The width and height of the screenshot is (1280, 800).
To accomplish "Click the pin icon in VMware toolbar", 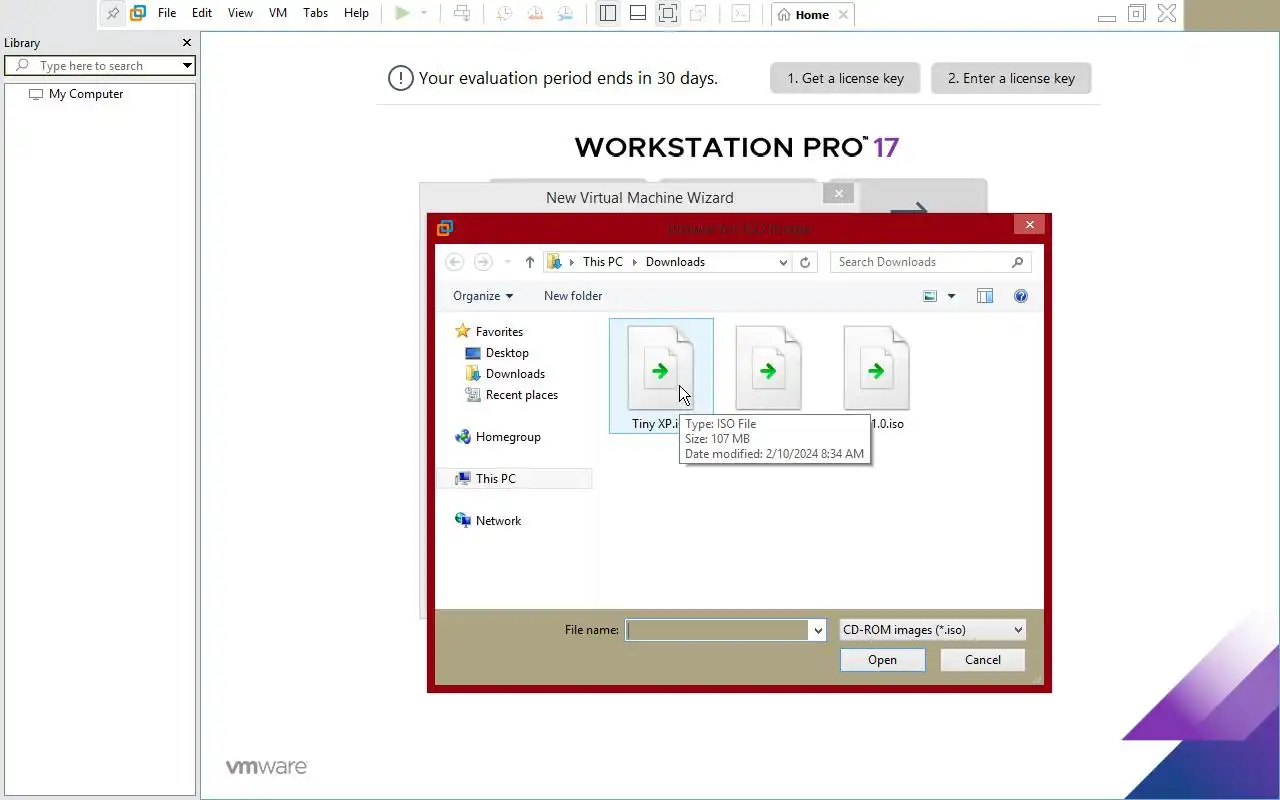I will coord(113,14).
